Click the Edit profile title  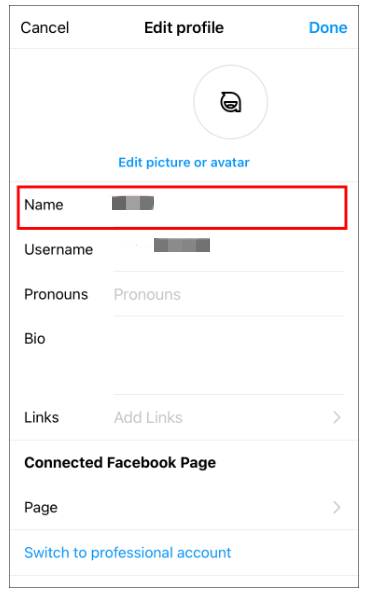coord(184,28)
